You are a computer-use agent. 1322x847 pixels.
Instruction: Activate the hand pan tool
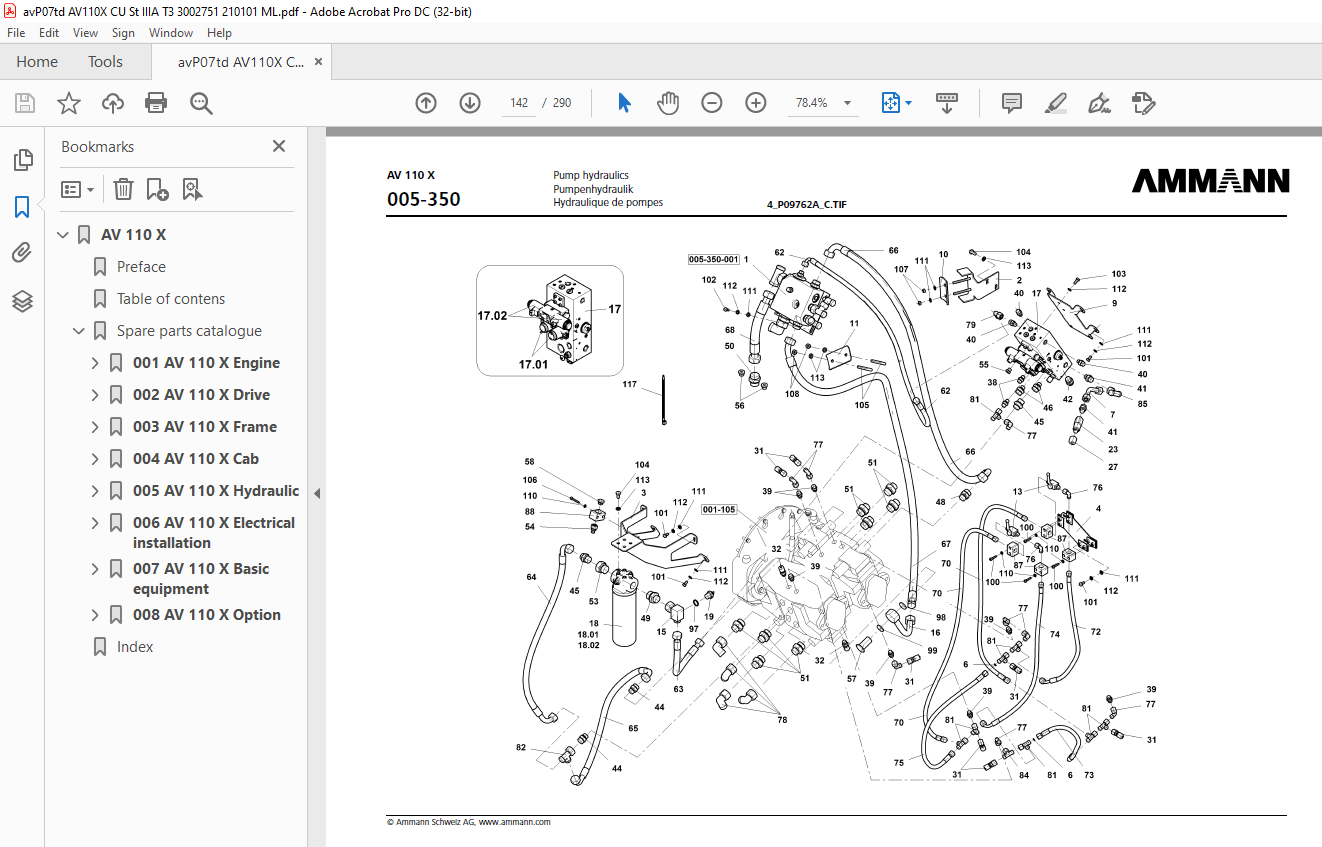(x=668, y=103)
